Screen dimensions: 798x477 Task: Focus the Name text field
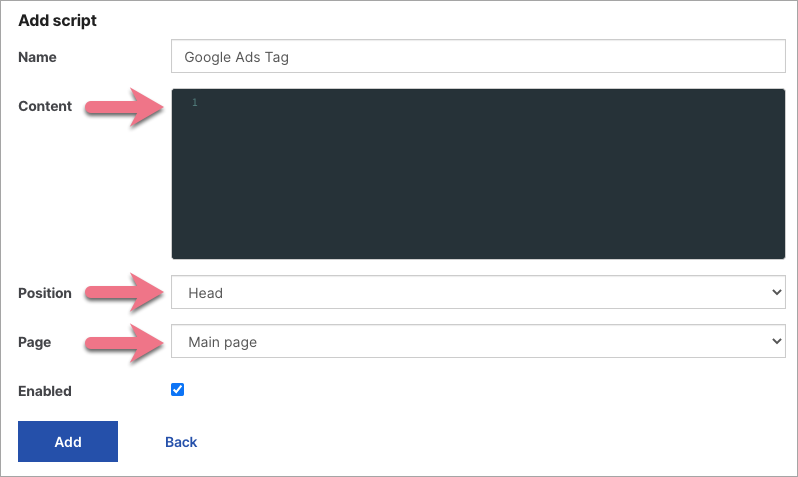tap(478, 57)
